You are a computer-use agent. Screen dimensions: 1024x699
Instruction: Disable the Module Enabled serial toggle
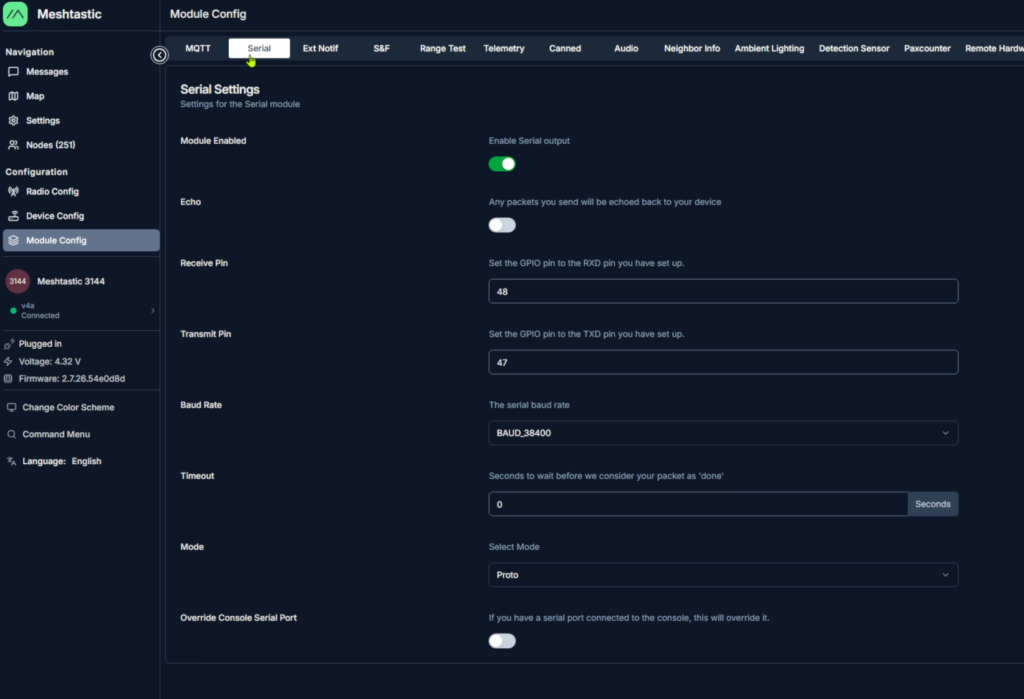(x=502, y=164)
